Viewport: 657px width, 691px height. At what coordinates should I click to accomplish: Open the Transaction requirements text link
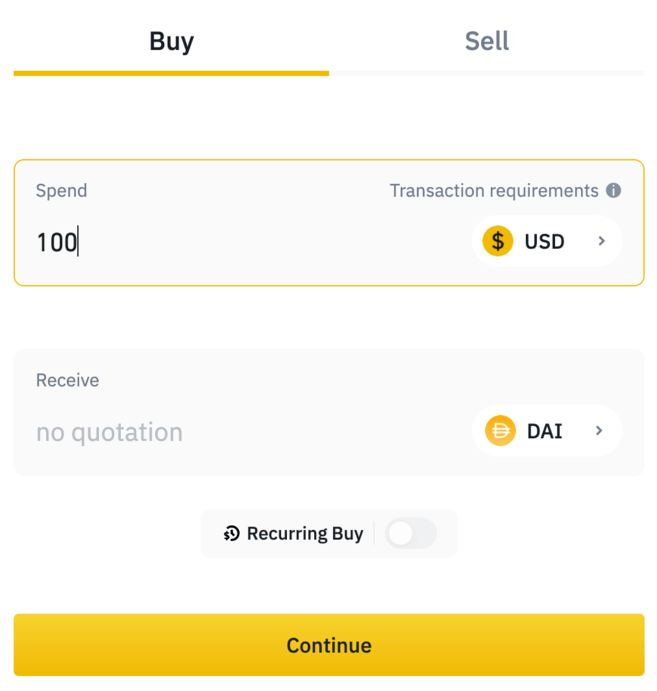coord(494,191)
